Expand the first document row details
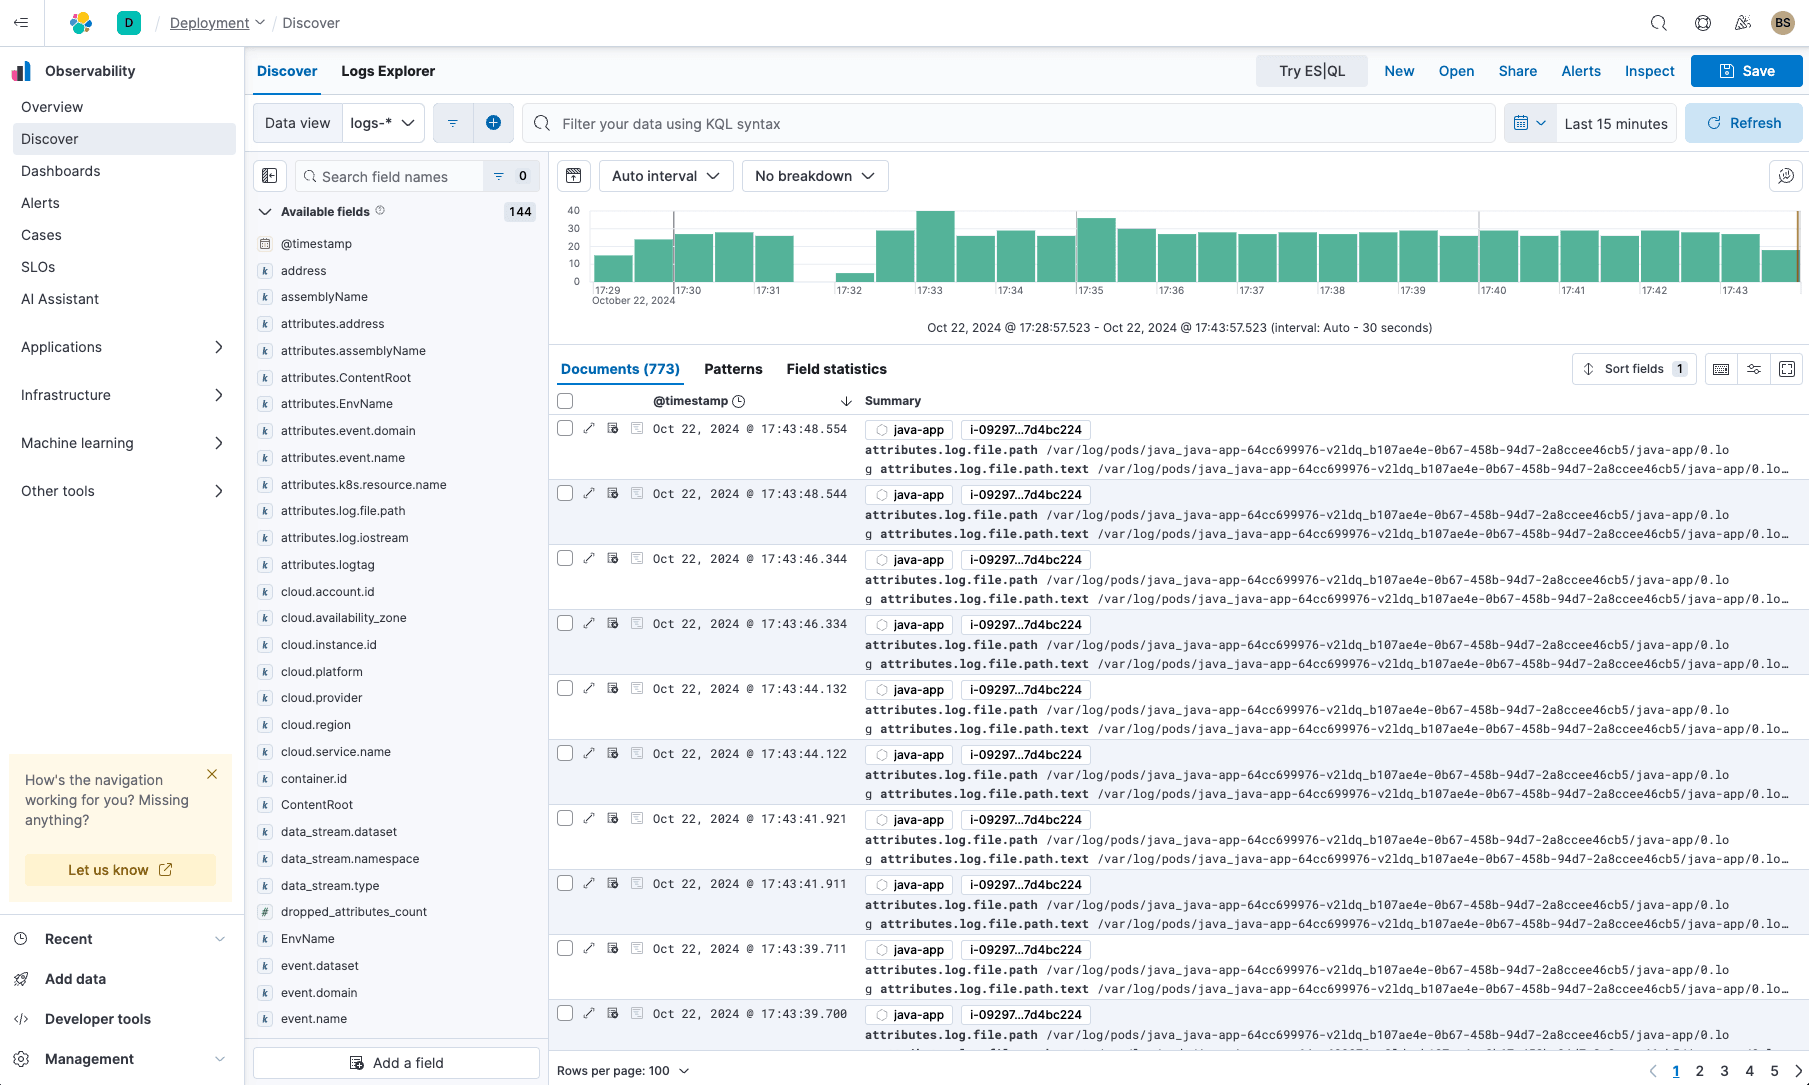This screenshot has width=1809, height=1085. click(x=589, y=429)
